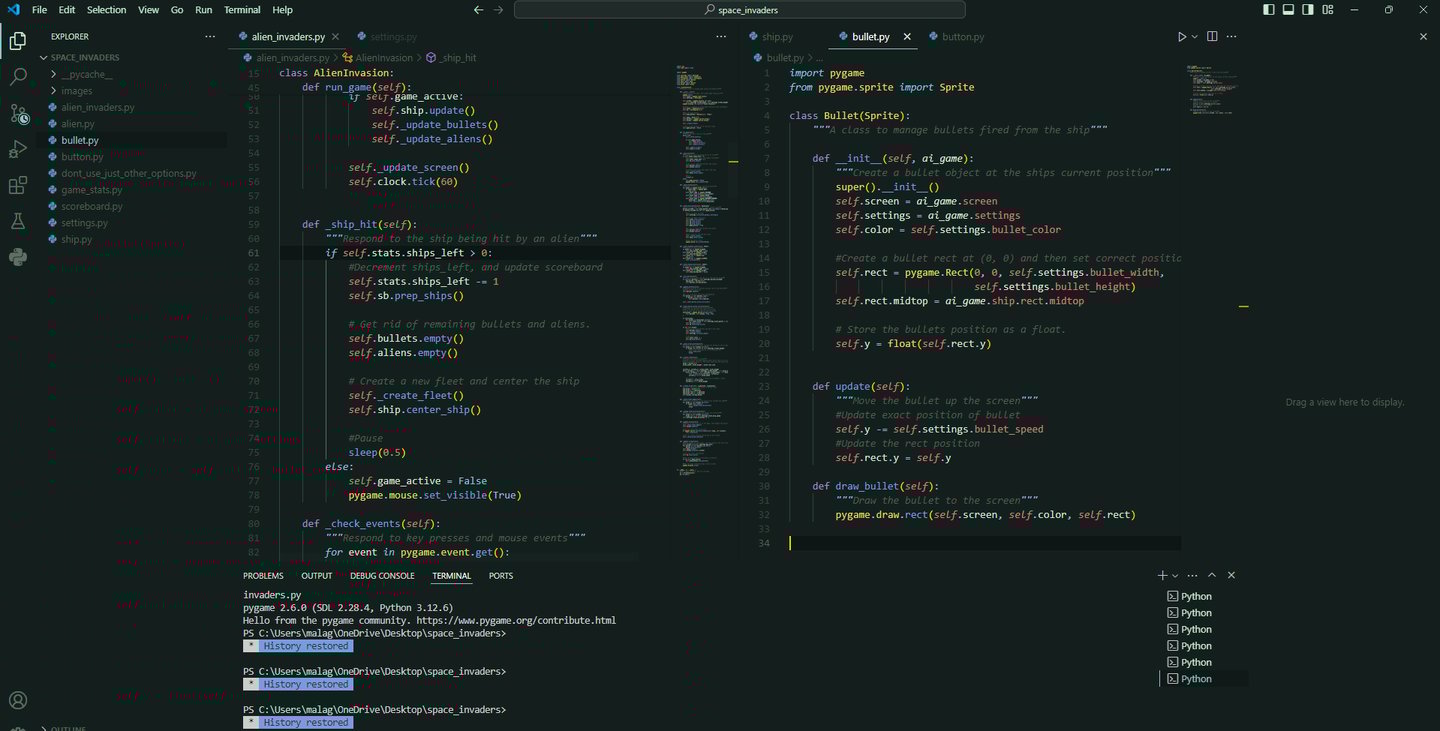Click the space_invaders command center search box
Screen dimensions: 1440x731
click(x=740, y=10)
